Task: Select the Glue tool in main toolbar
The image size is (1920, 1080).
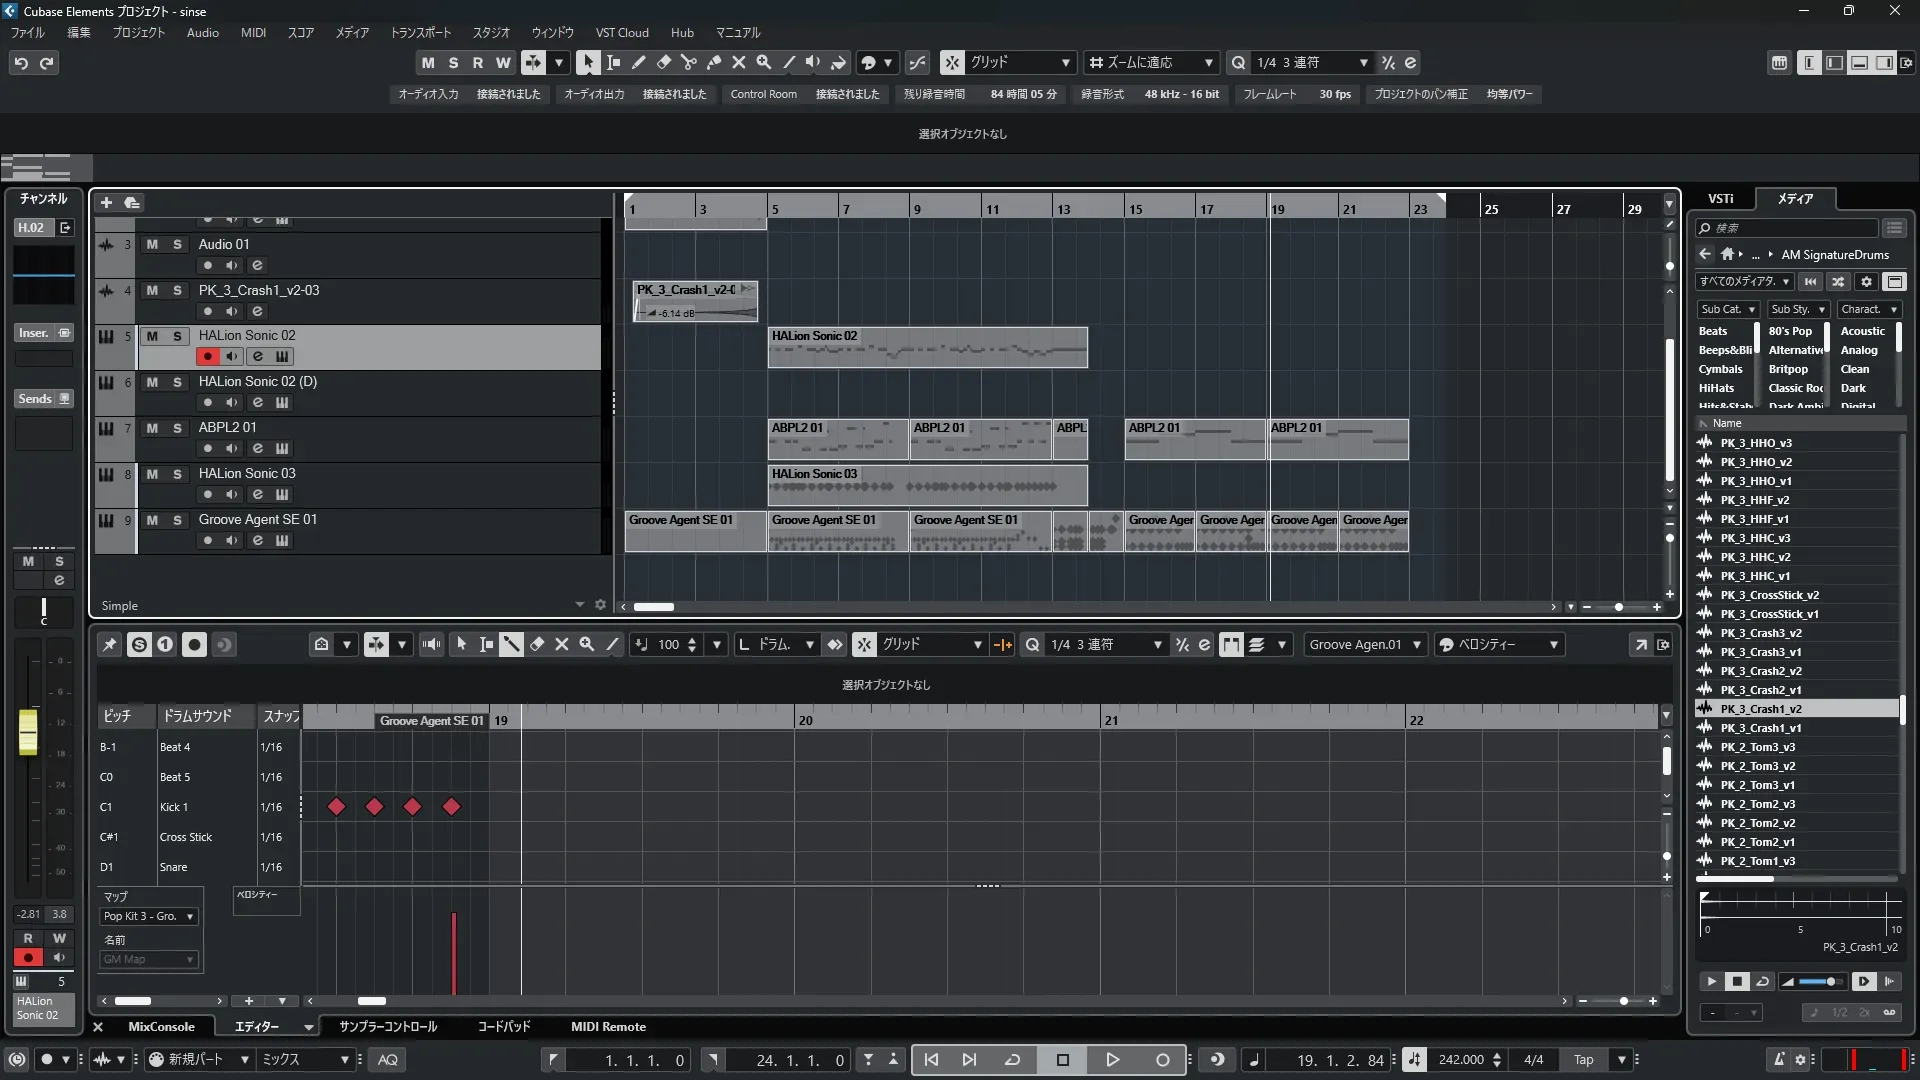Action: point(714,62)
